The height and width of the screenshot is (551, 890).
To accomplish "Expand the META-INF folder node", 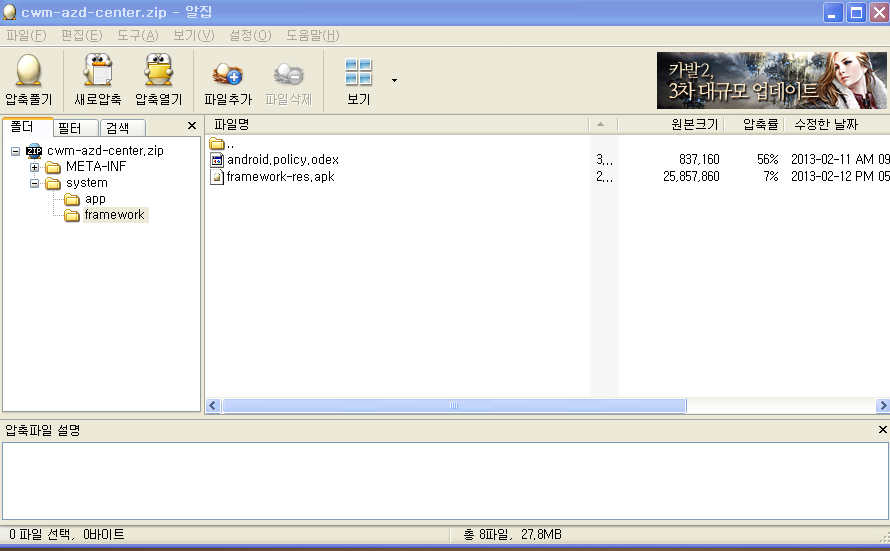I will pos(34,167).
